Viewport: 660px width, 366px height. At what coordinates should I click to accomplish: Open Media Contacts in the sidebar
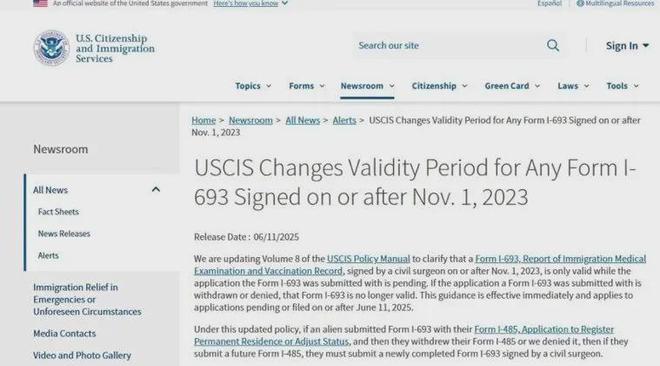pos(64,333)
